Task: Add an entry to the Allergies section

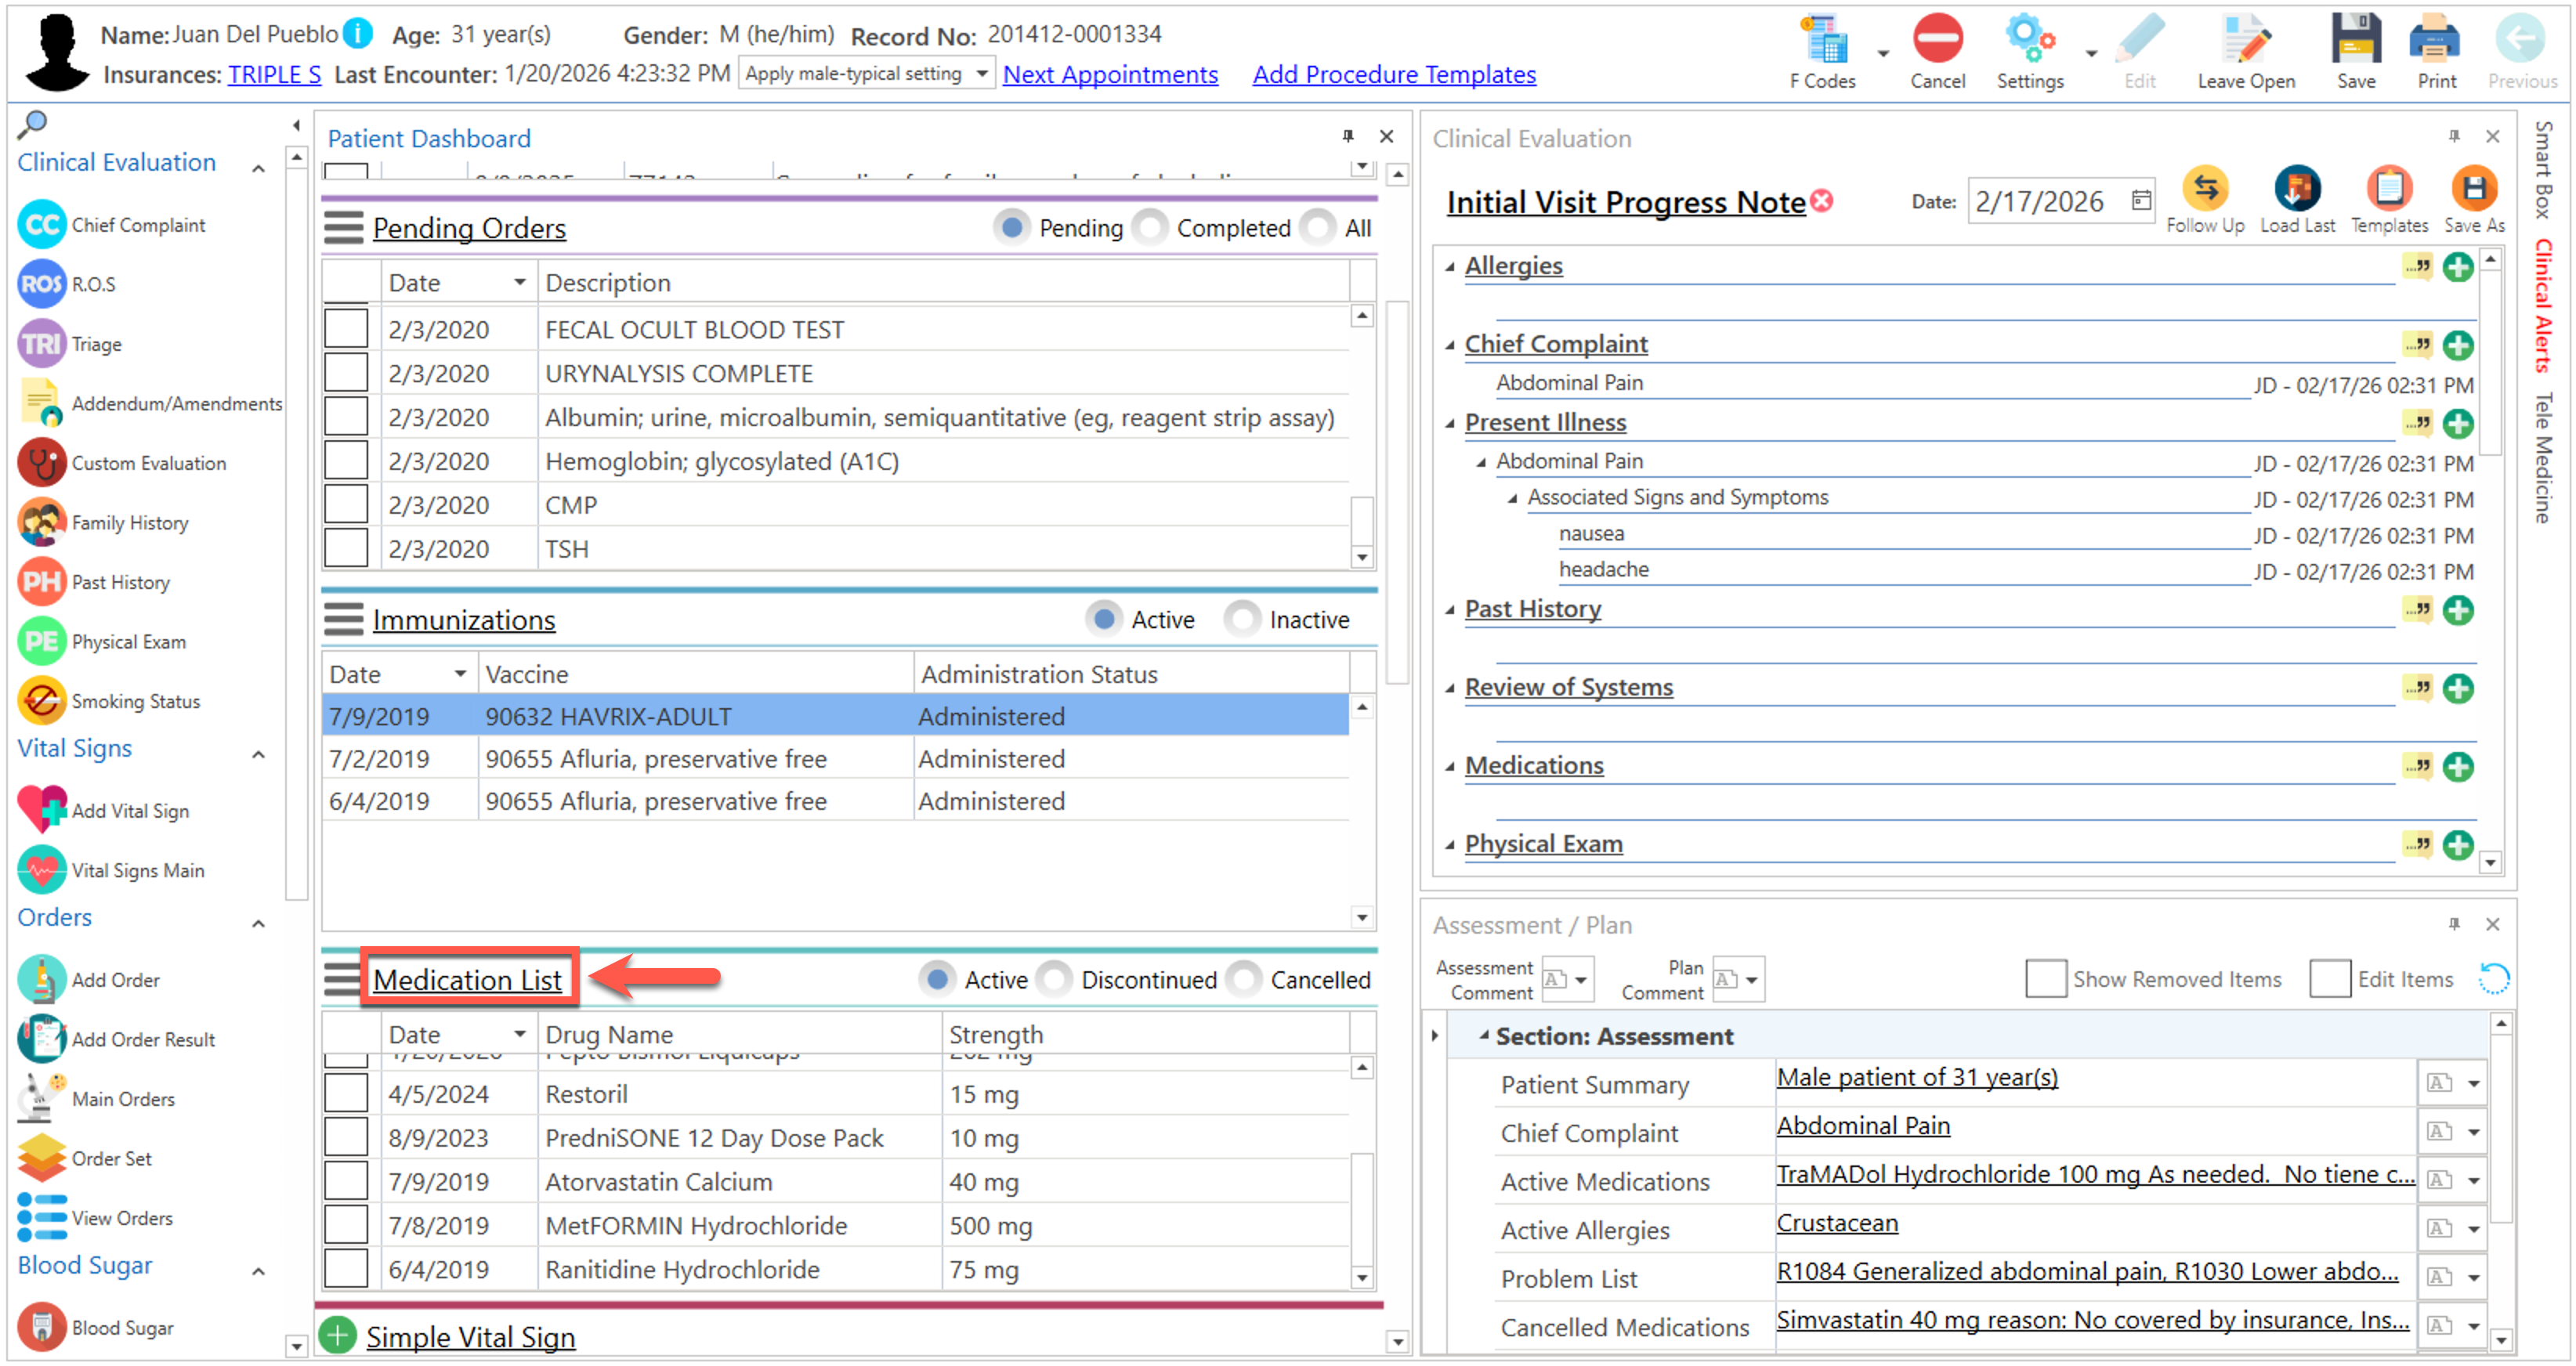Action: pyautogui.click(x=2458, y=267)
